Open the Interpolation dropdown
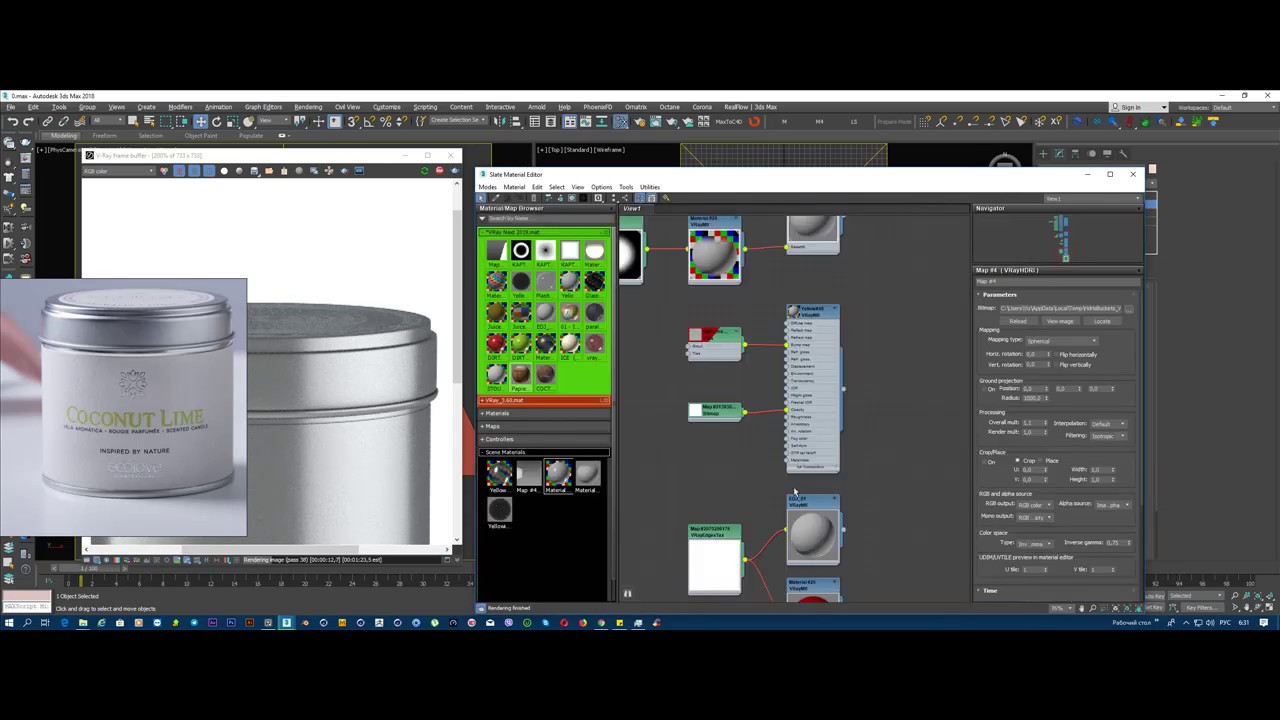 click(x=1109, y=423)
